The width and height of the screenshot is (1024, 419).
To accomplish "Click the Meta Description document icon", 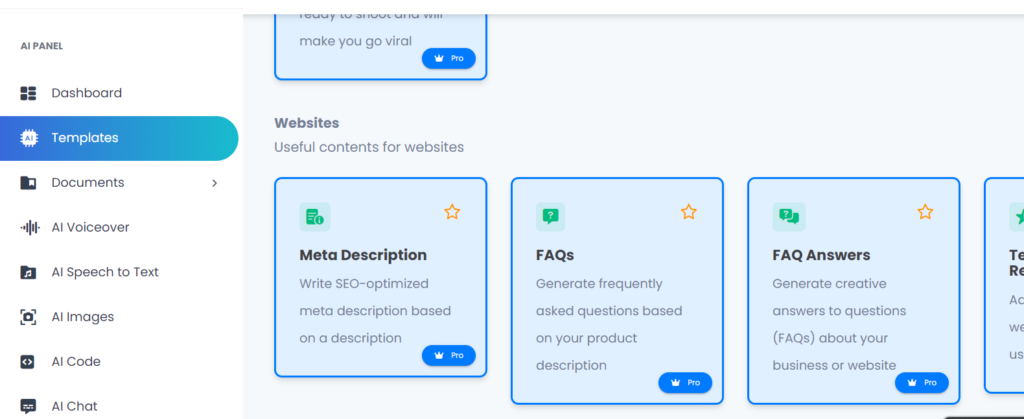I will (x=315, y=217).
